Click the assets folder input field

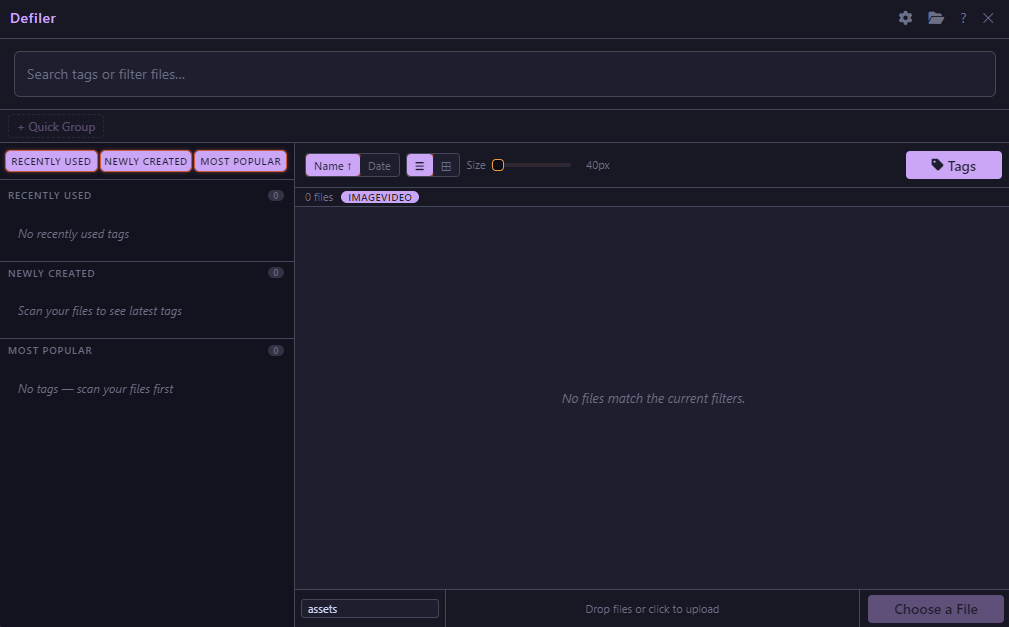pos(369,609)
